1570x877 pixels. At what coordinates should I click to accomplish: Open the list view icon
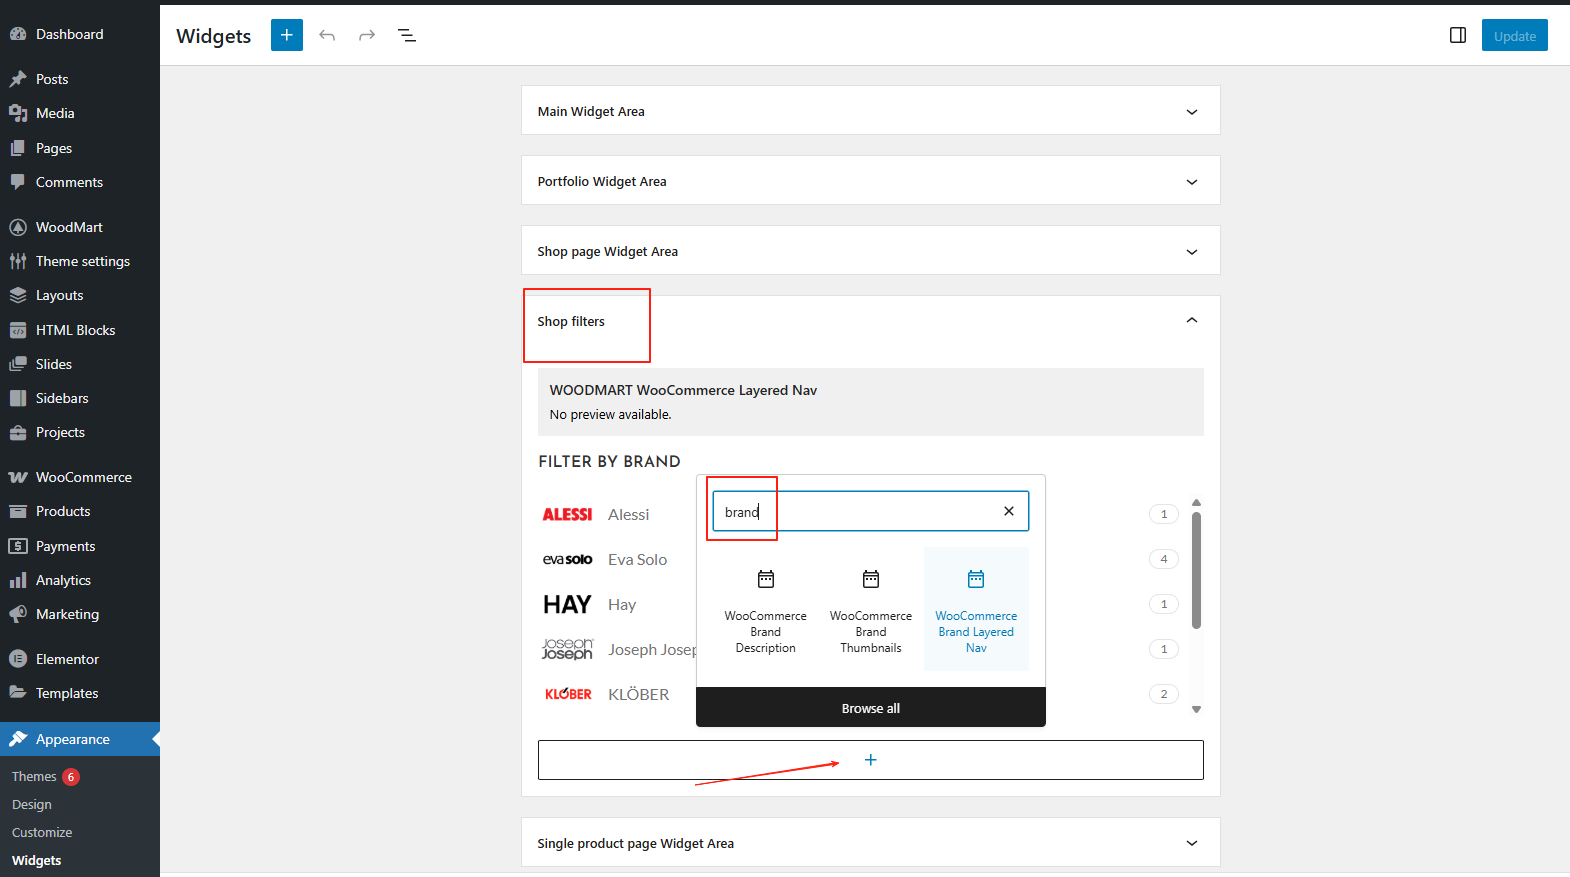point(407,35)
